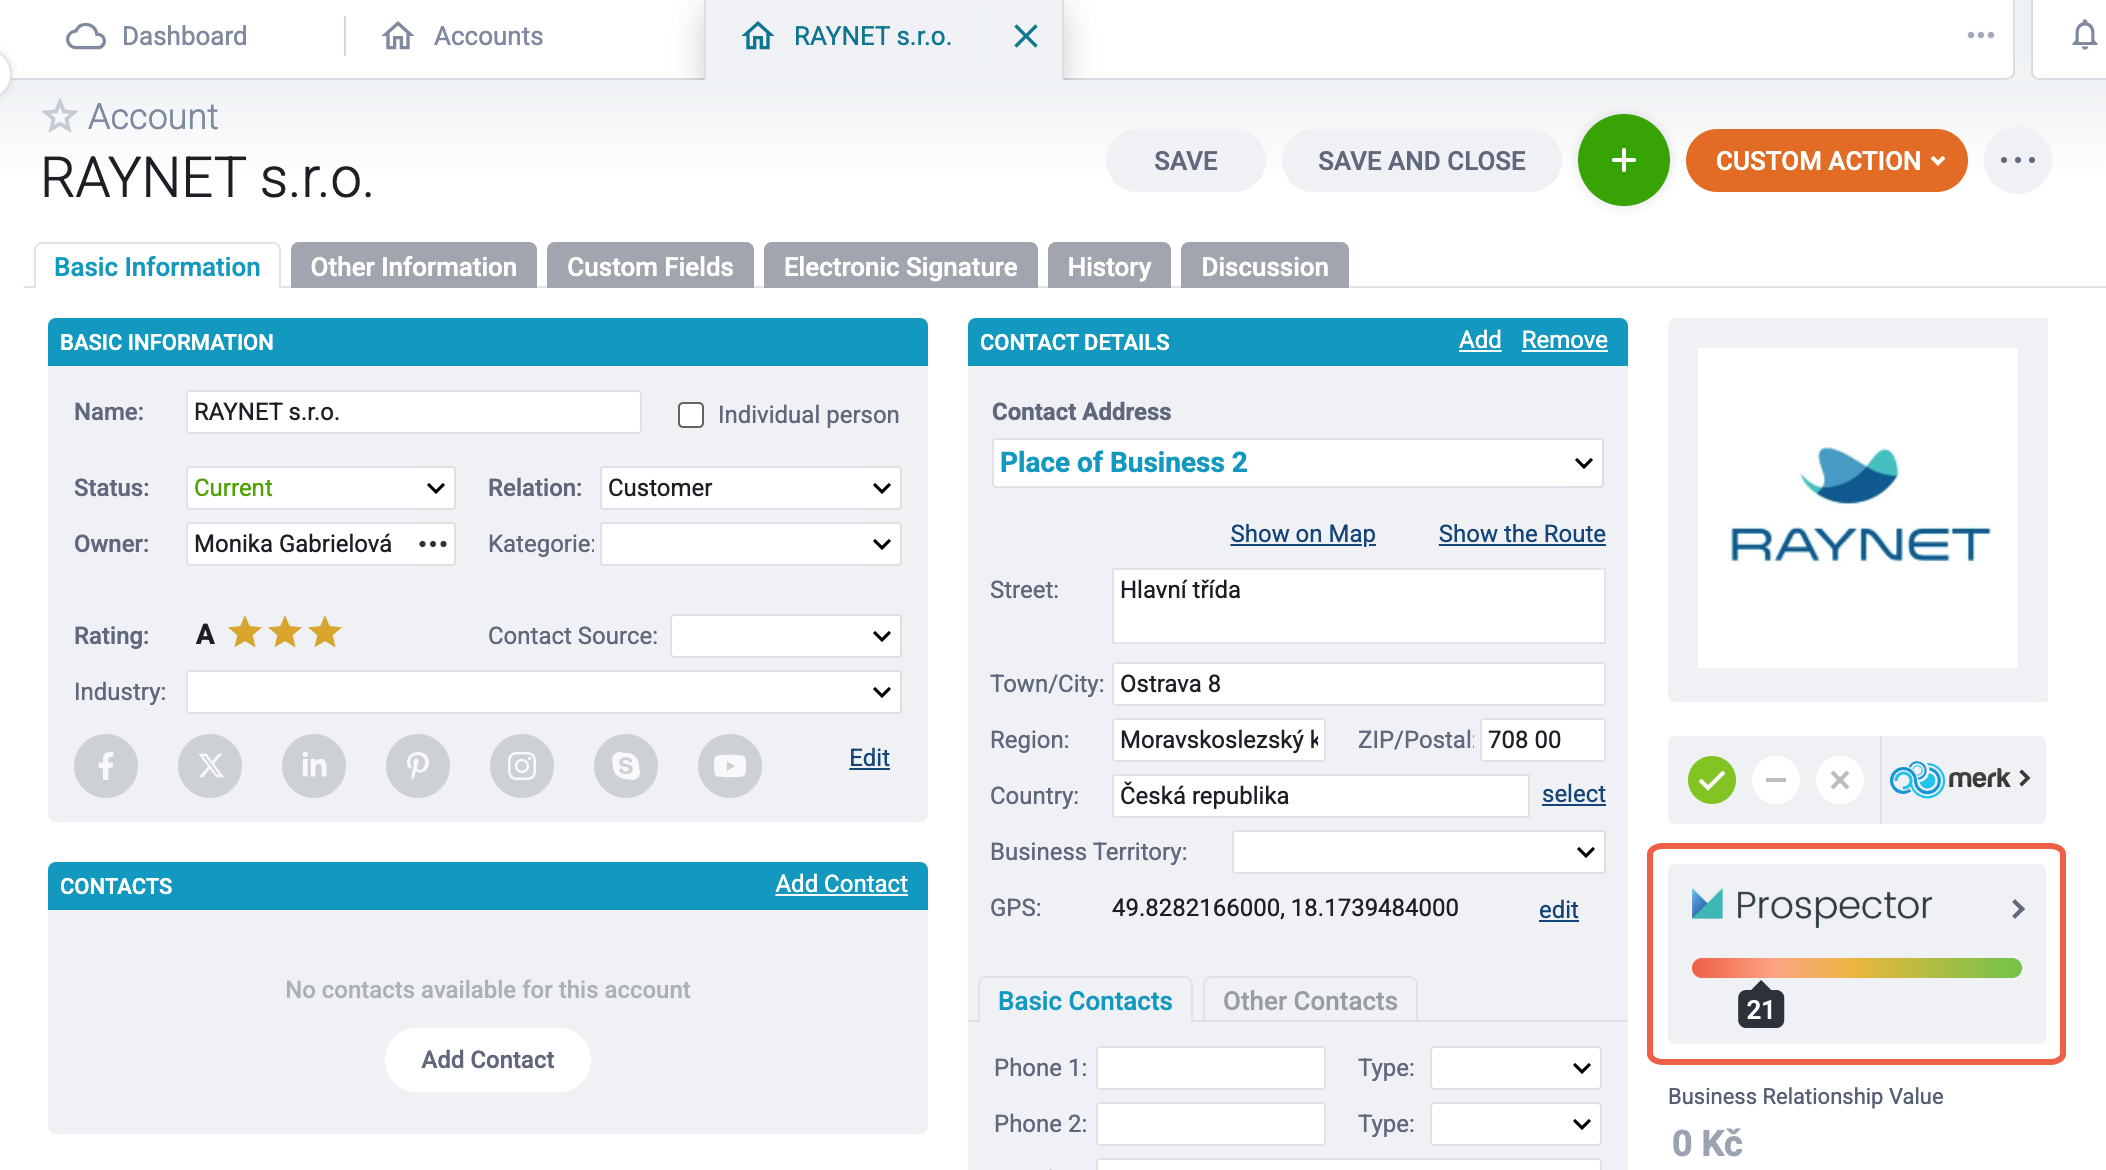Viewport: 2106px width, 1170px height.
Task: Close the RAYNET s.r.o. tab
Action: click(x=1026, y=36)
